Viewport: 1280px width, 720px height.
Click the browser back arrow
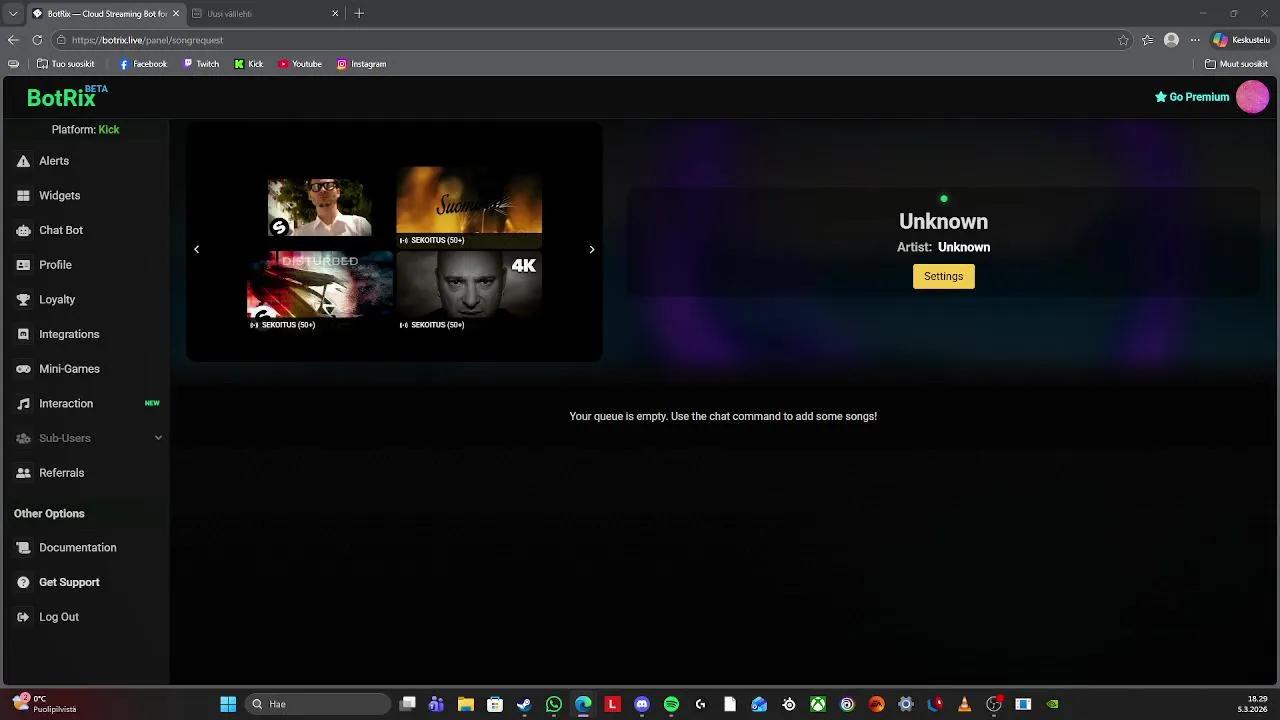[13, 40]
